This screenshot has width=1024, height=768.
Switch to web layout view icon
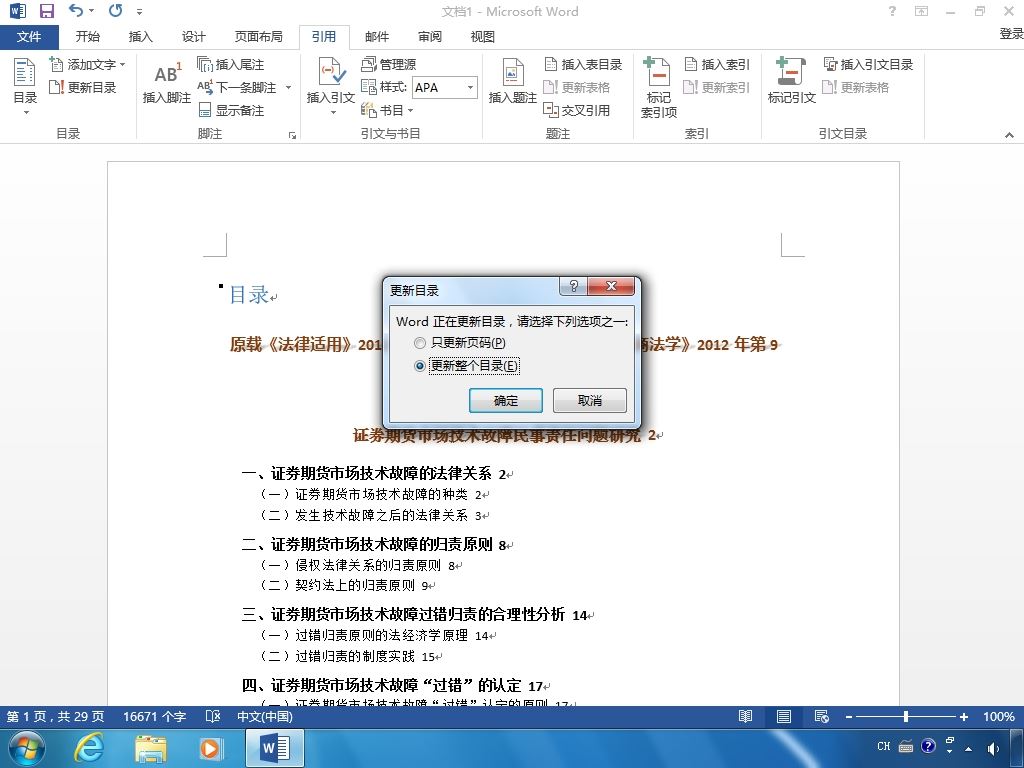[x=822, y=716]
